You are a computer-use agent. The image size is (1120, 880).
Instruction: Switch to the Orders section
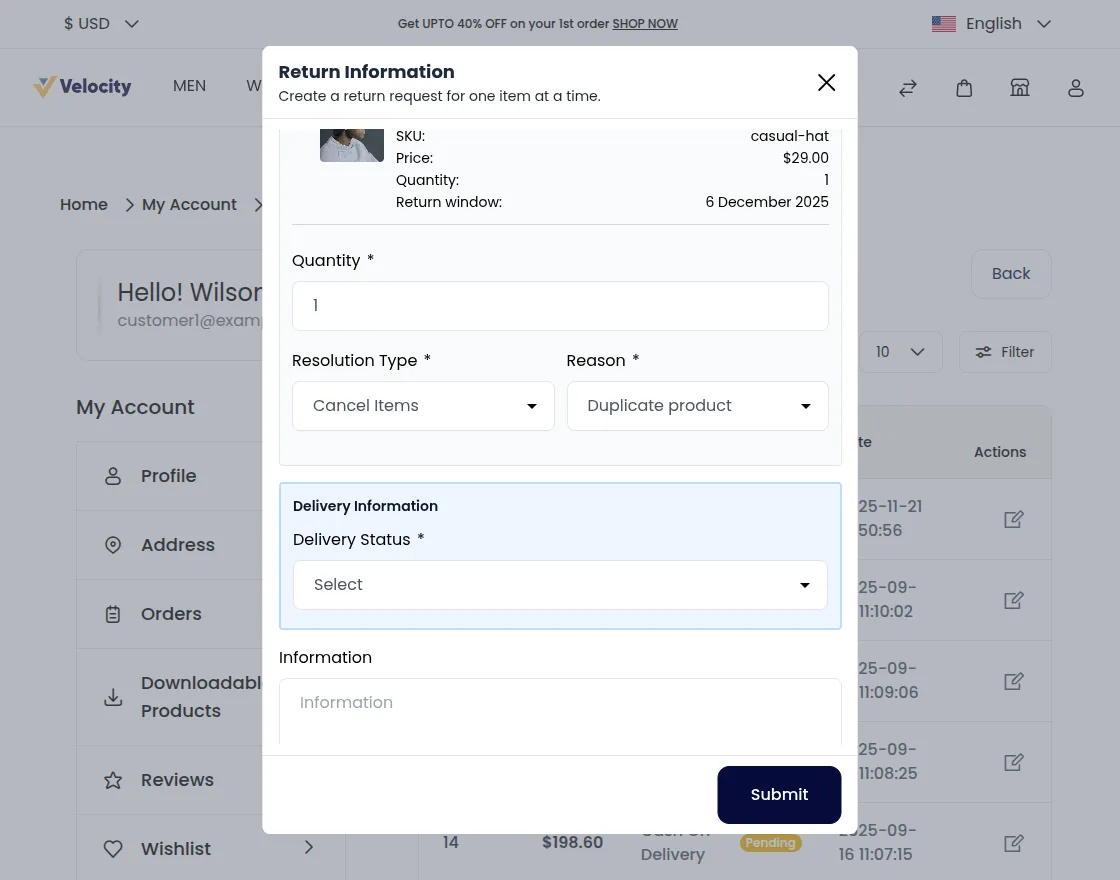170,613
